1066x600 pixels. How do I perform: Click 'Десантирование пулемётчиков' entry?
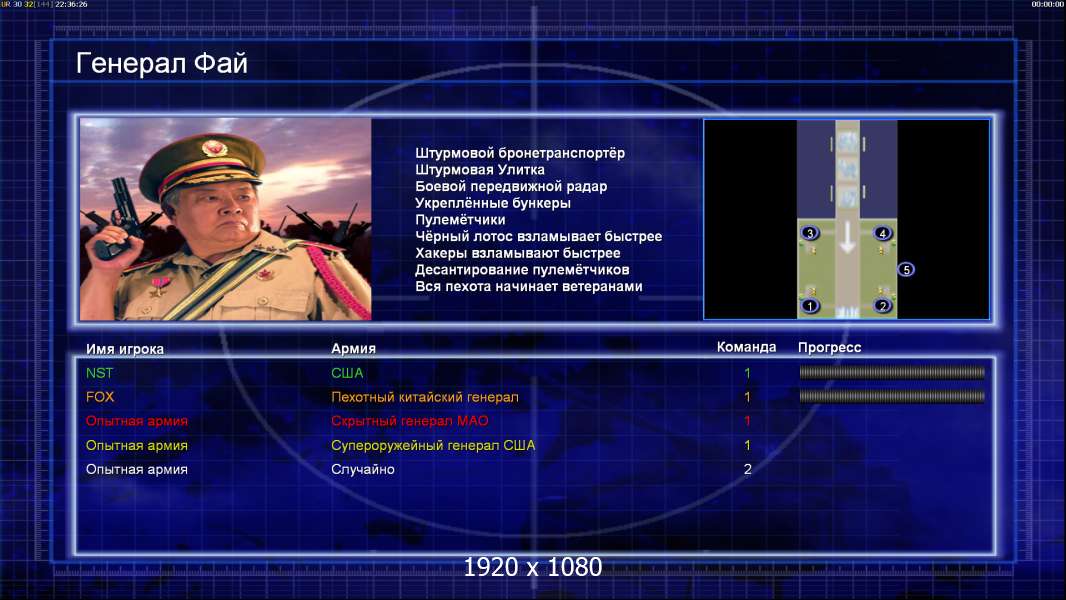point(522,270)
